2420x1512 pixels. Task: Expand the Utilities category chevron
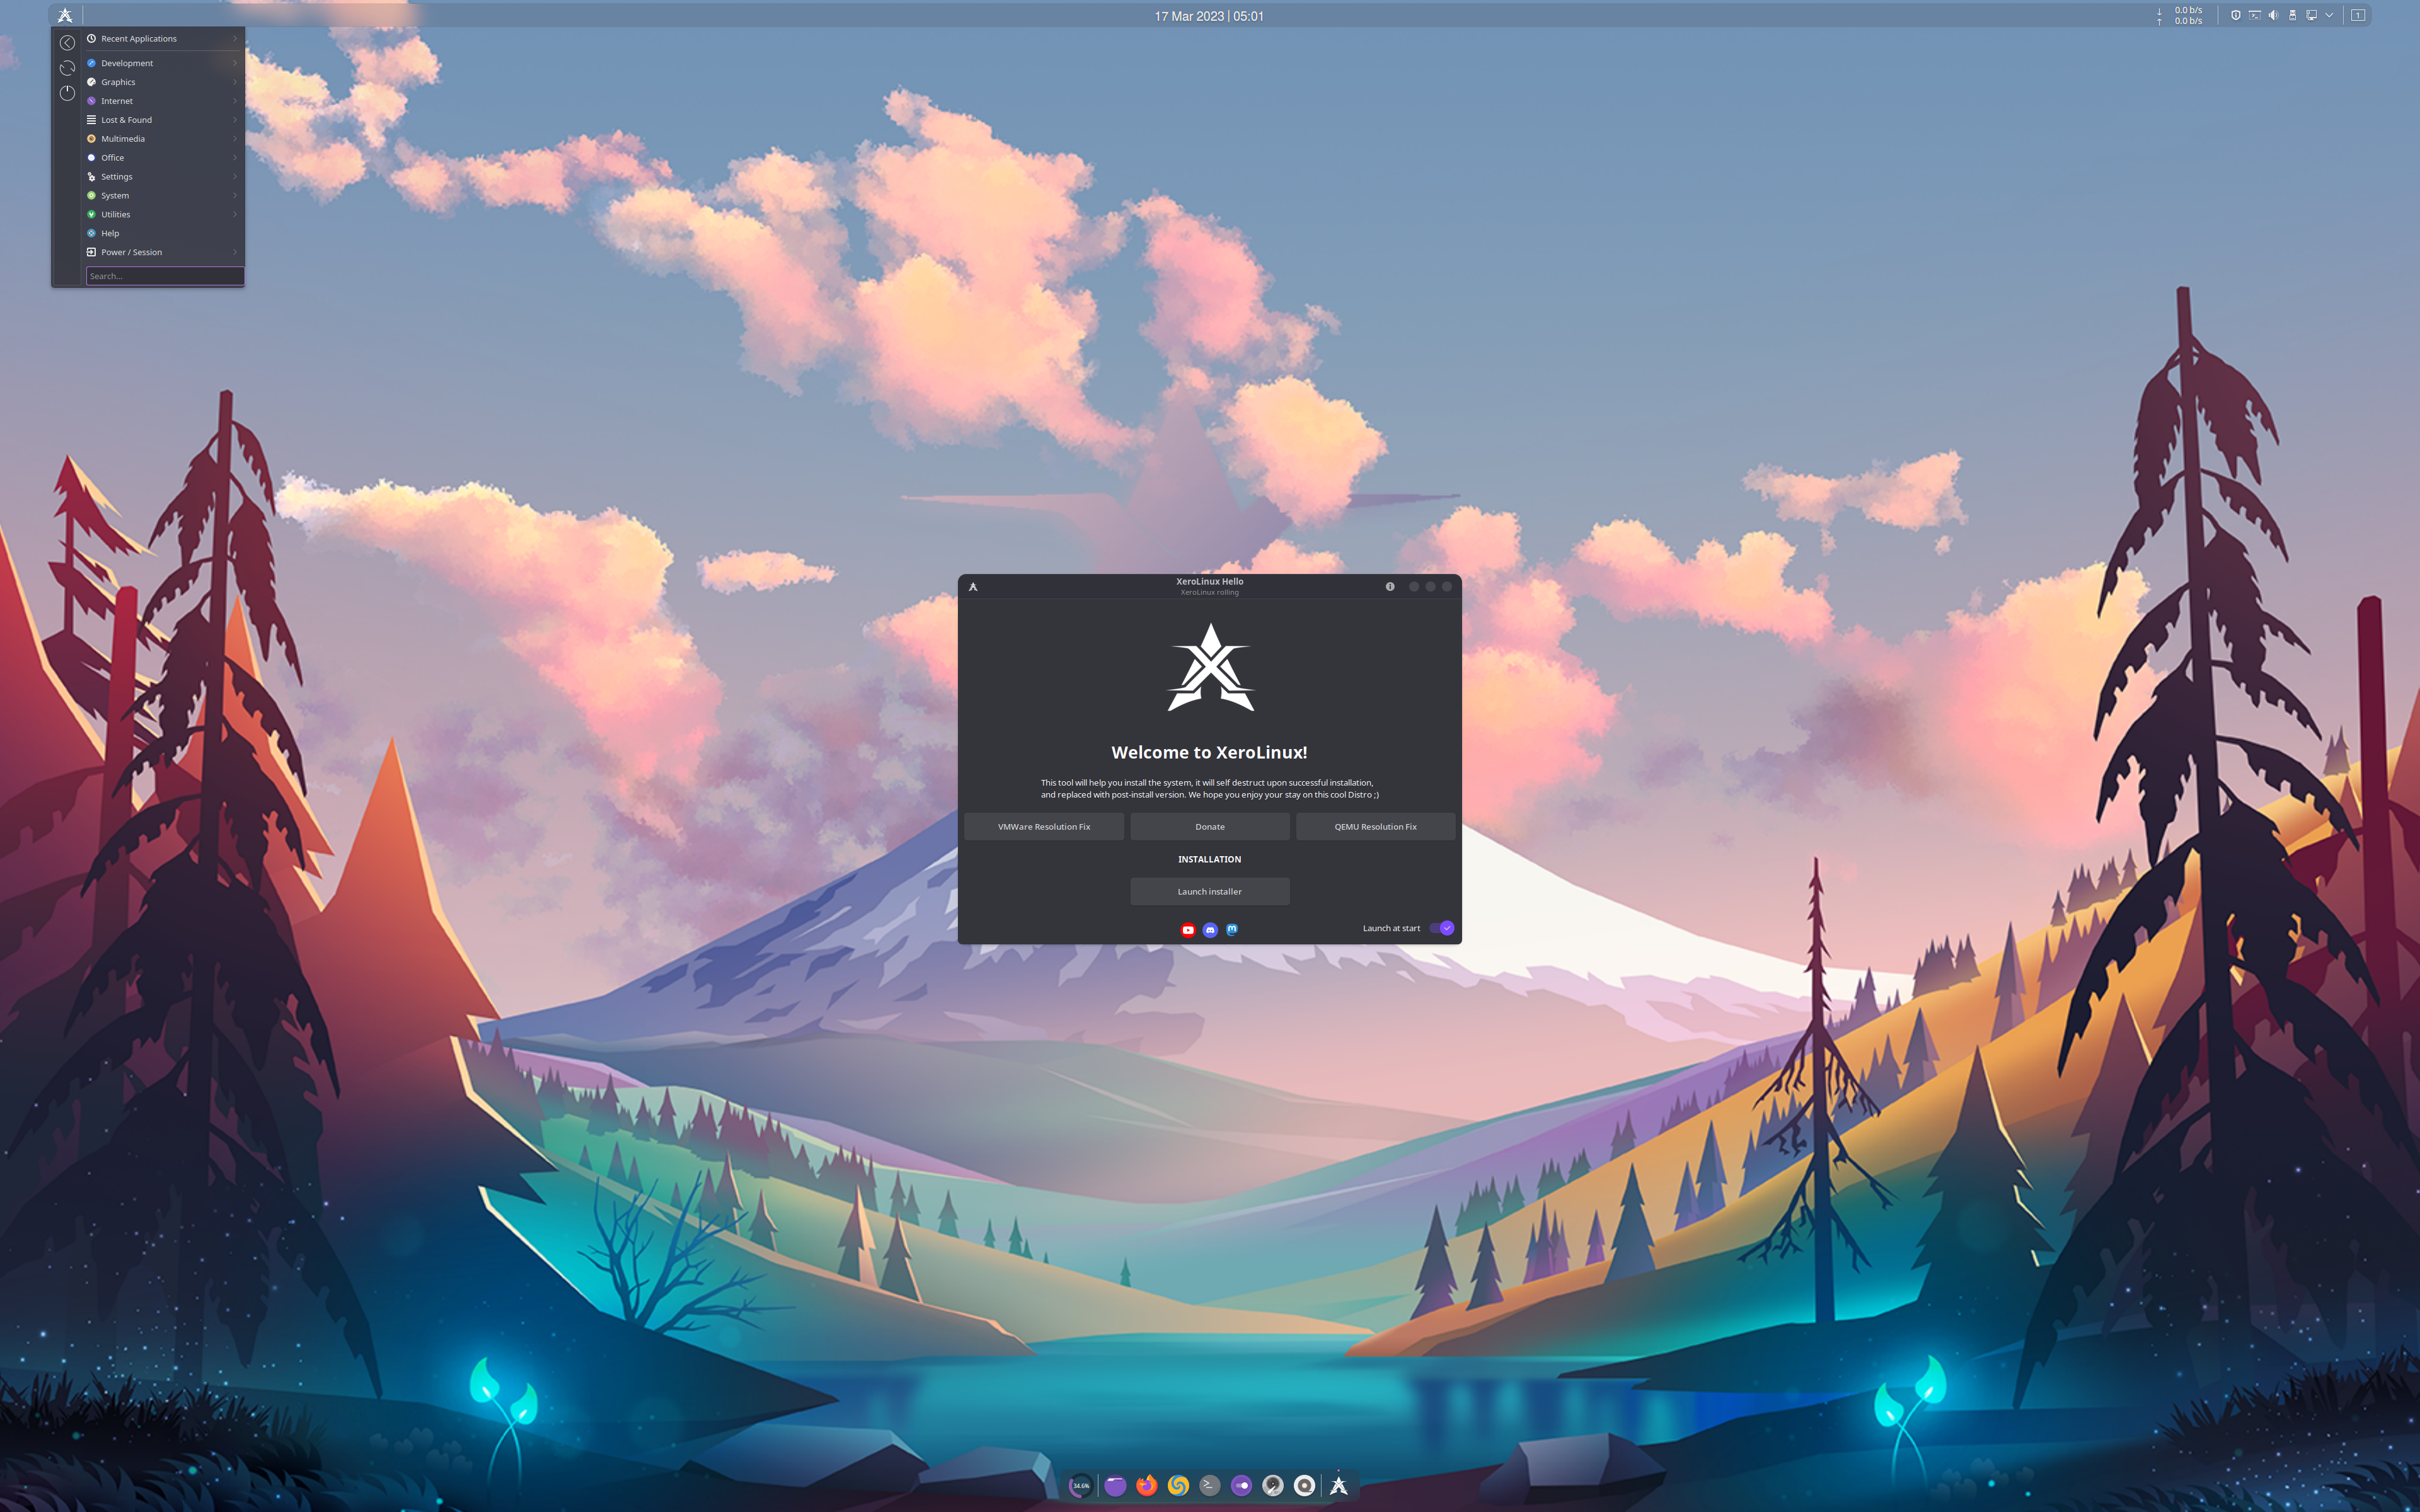tap(235, 214)
